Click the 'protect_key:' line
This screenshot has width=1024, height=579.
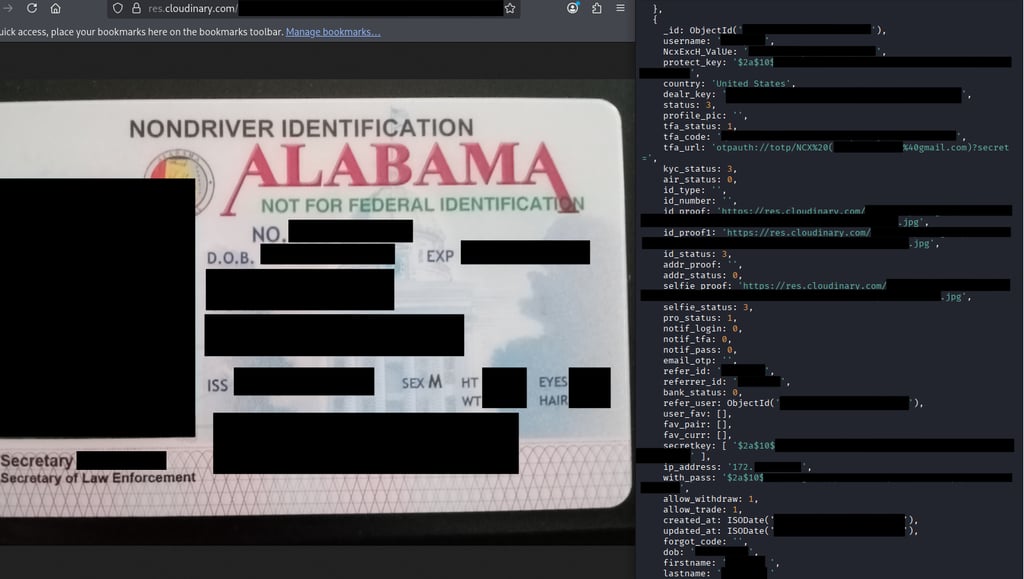pyautogui.click(x=837, y=62)
